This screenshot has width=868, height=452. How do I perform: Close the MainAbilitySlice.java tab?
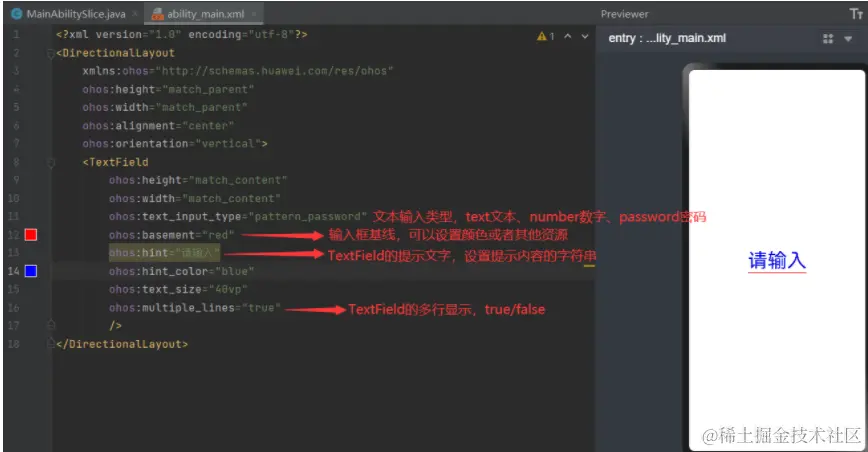pos(135,14)
